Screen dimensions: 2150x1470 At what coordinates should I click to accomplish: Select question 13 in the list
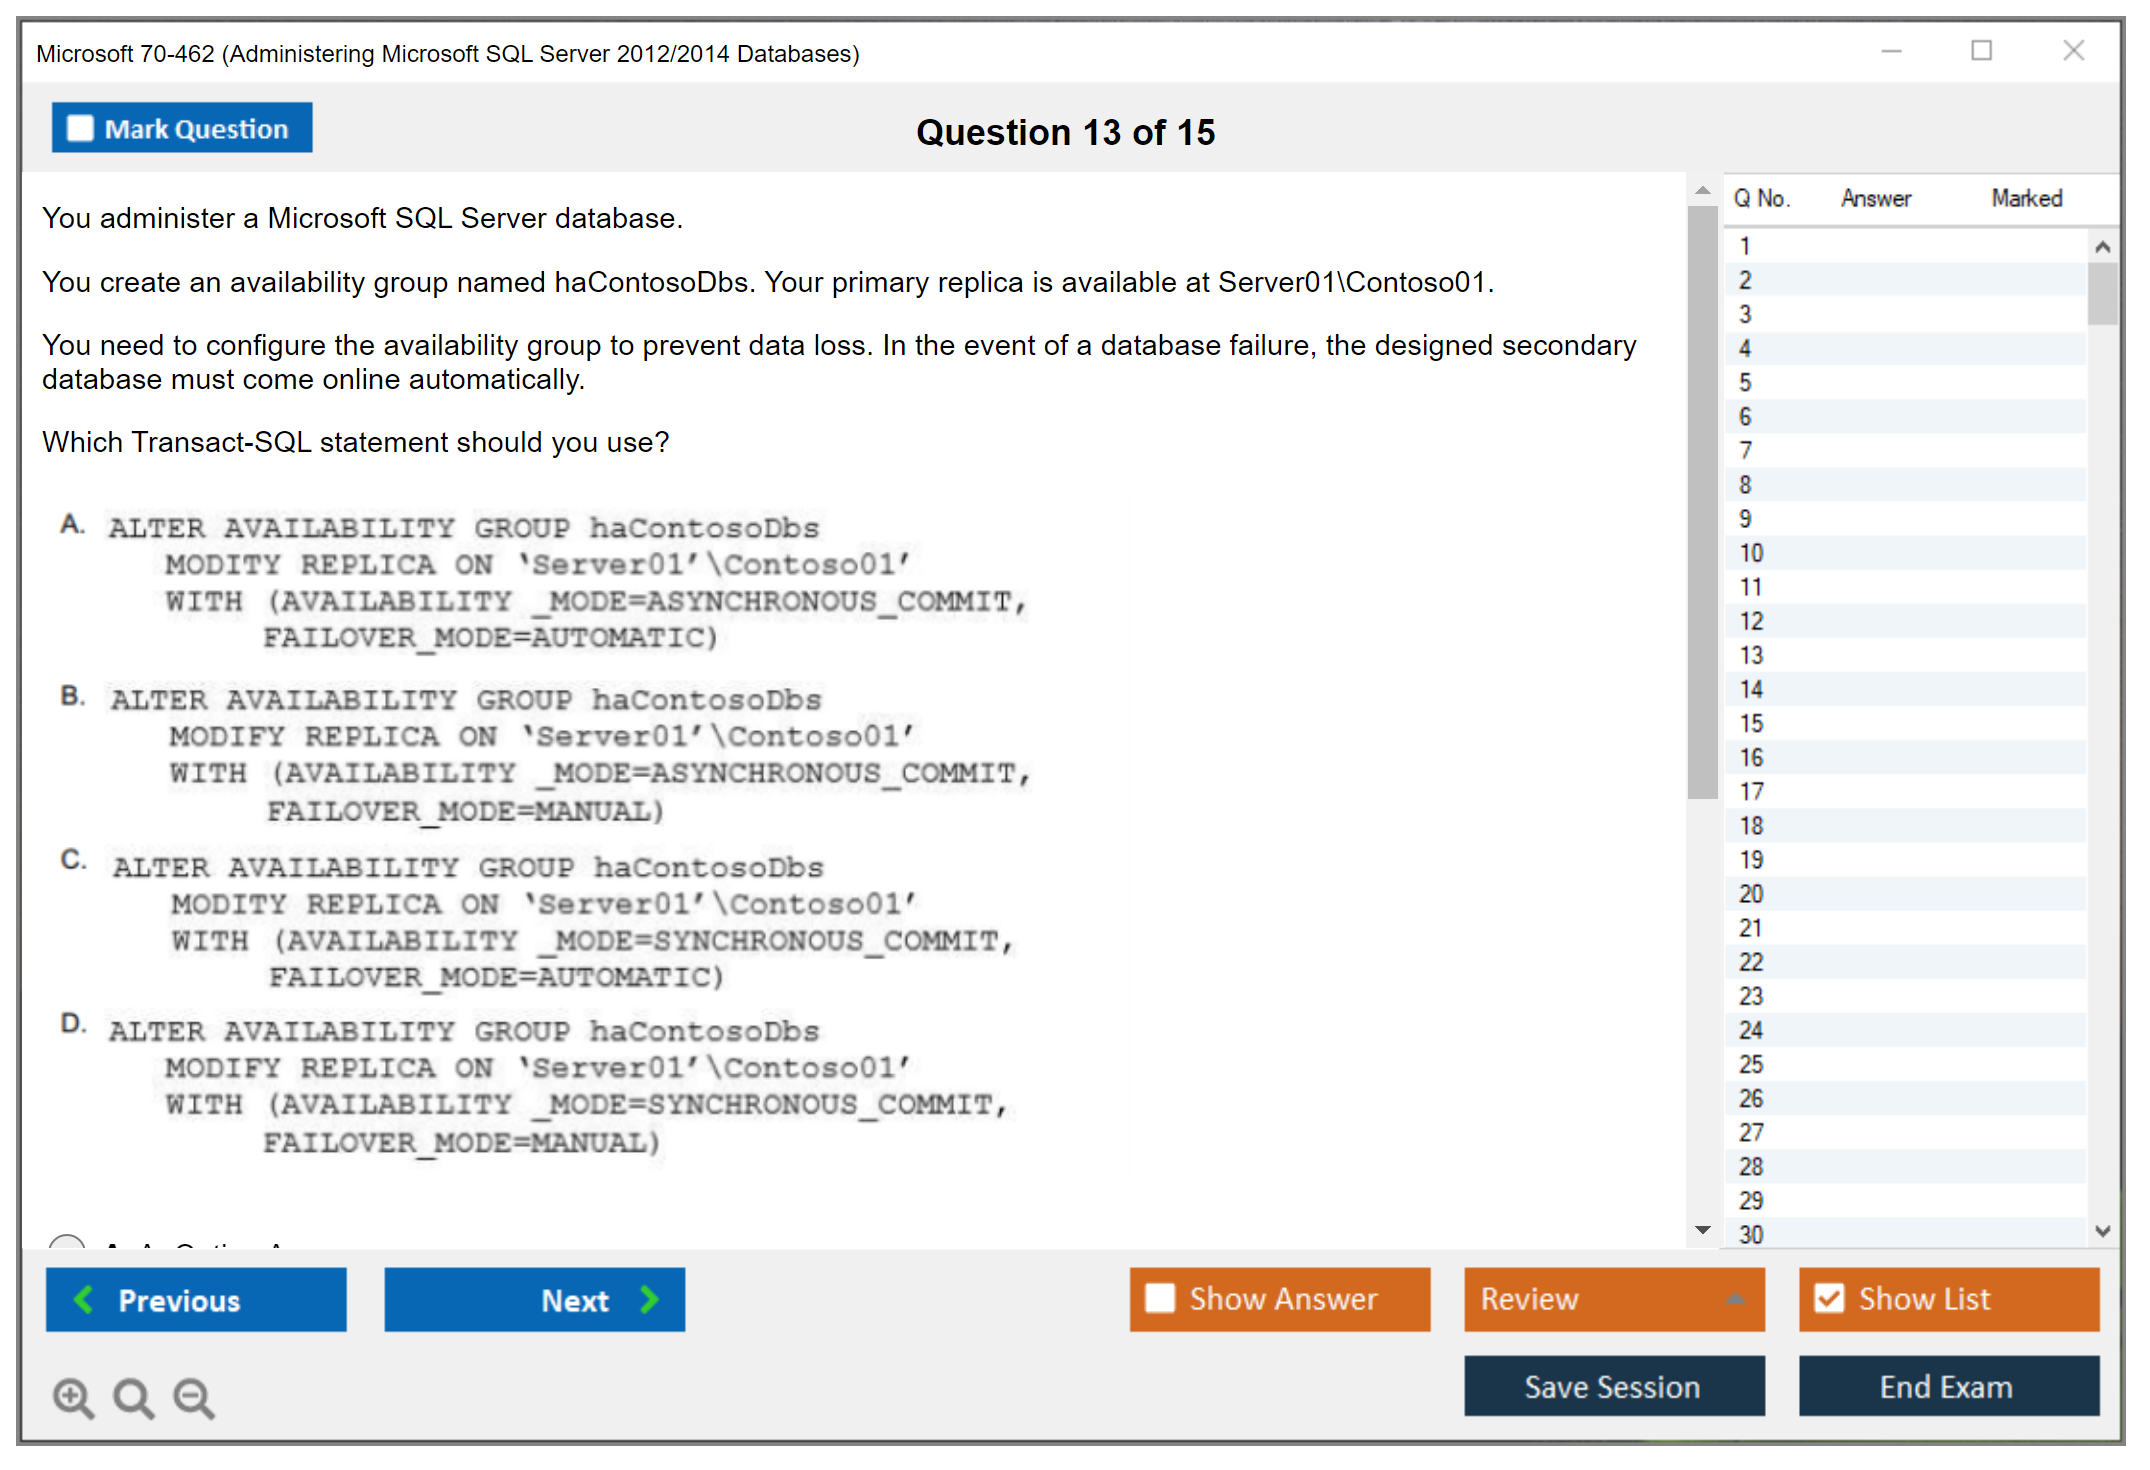tap(1751, 655)
